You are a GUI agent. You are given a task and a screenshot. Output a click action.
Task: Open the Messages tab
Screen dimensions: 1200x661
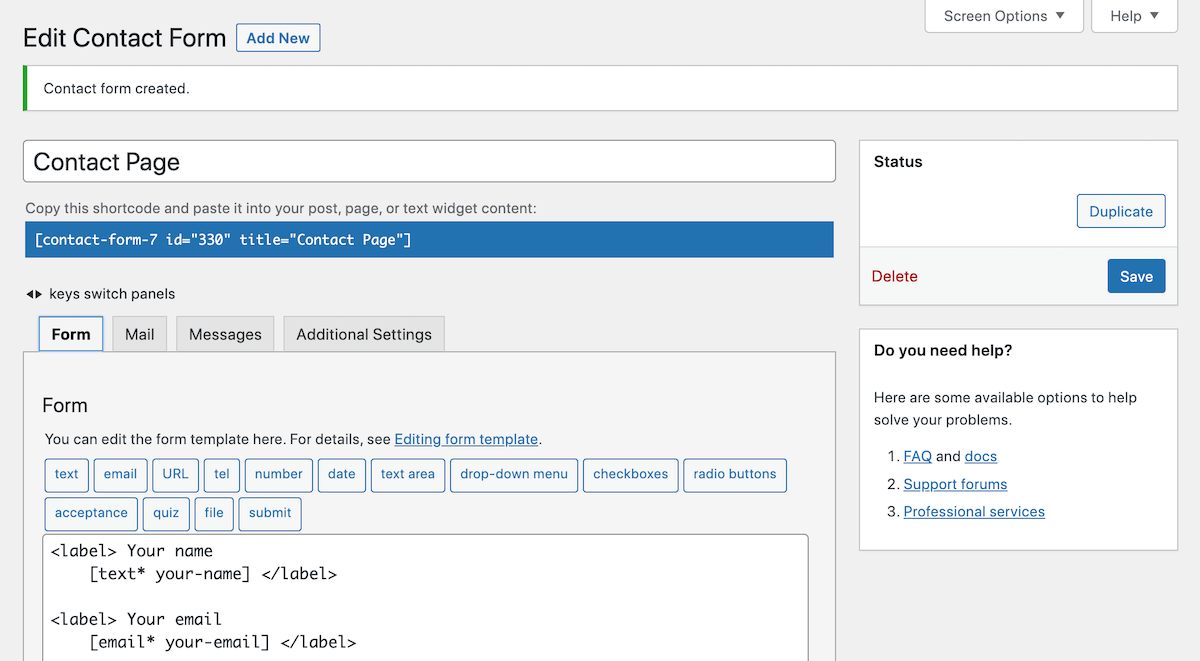tap(225, 334)
